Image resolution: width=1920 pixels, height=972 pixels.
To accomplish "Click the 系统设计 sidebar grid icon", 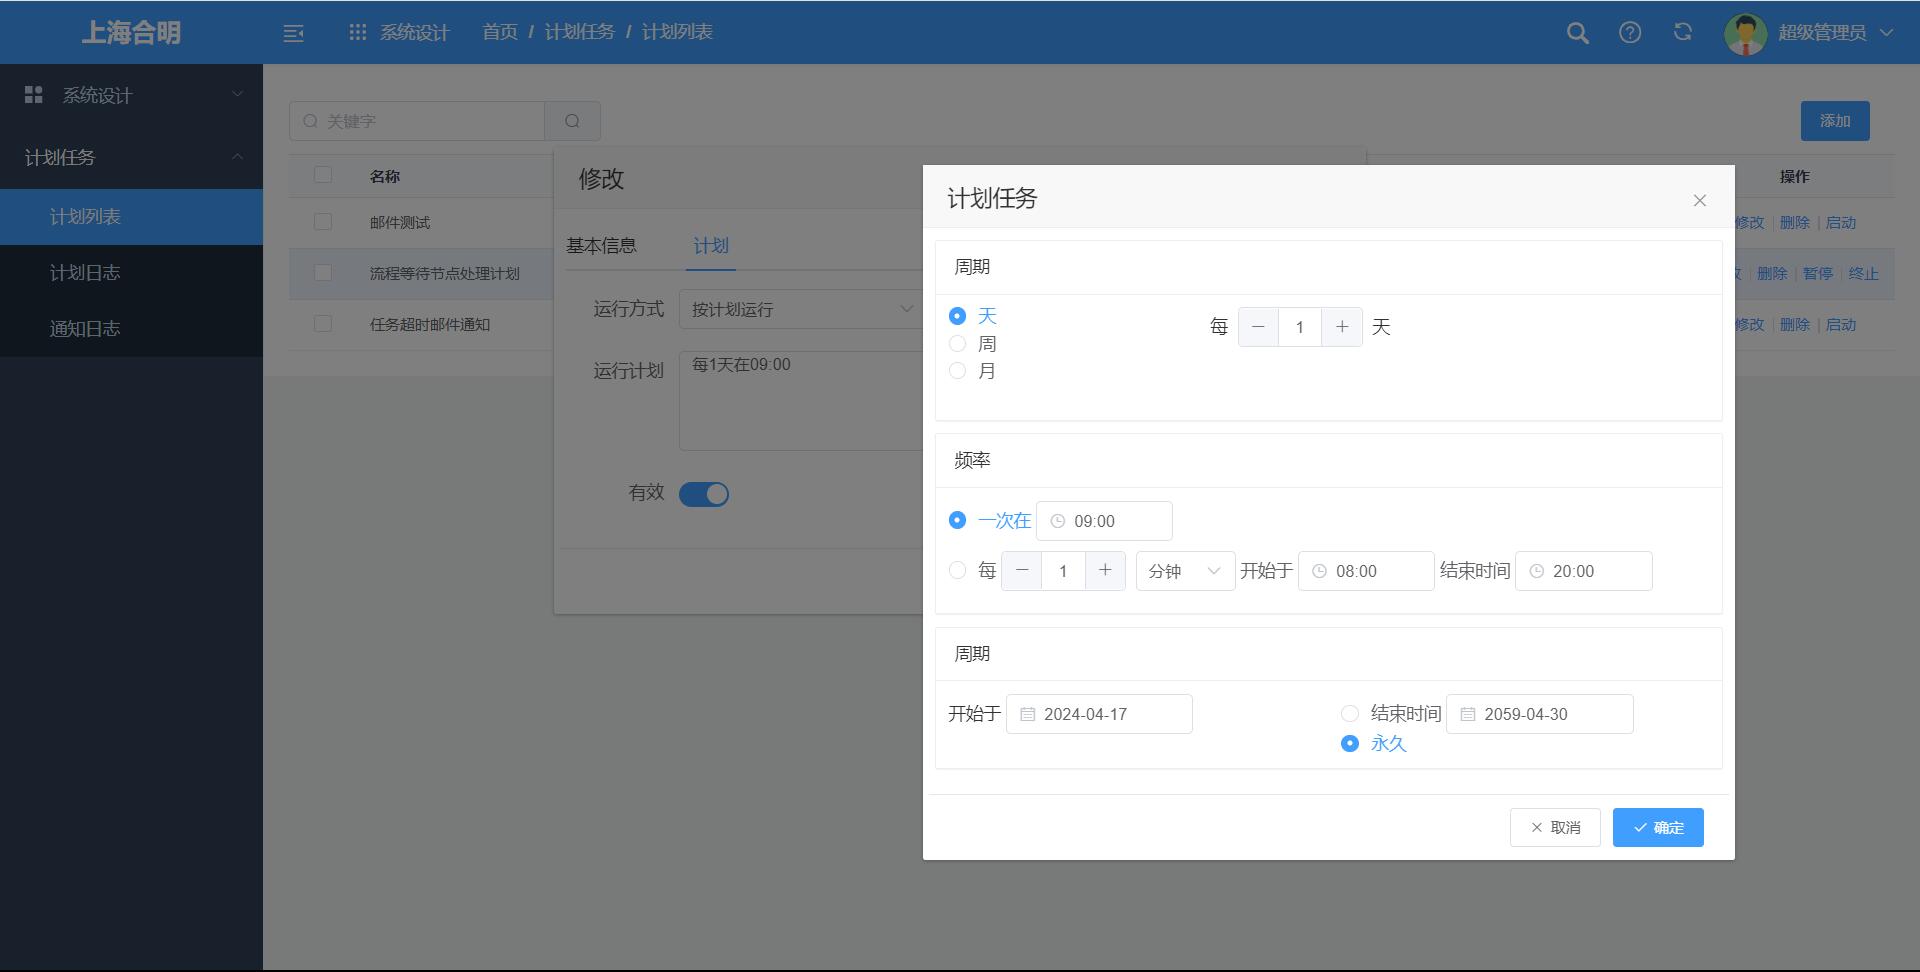I will pyautogui.click(x=34, y=95).
